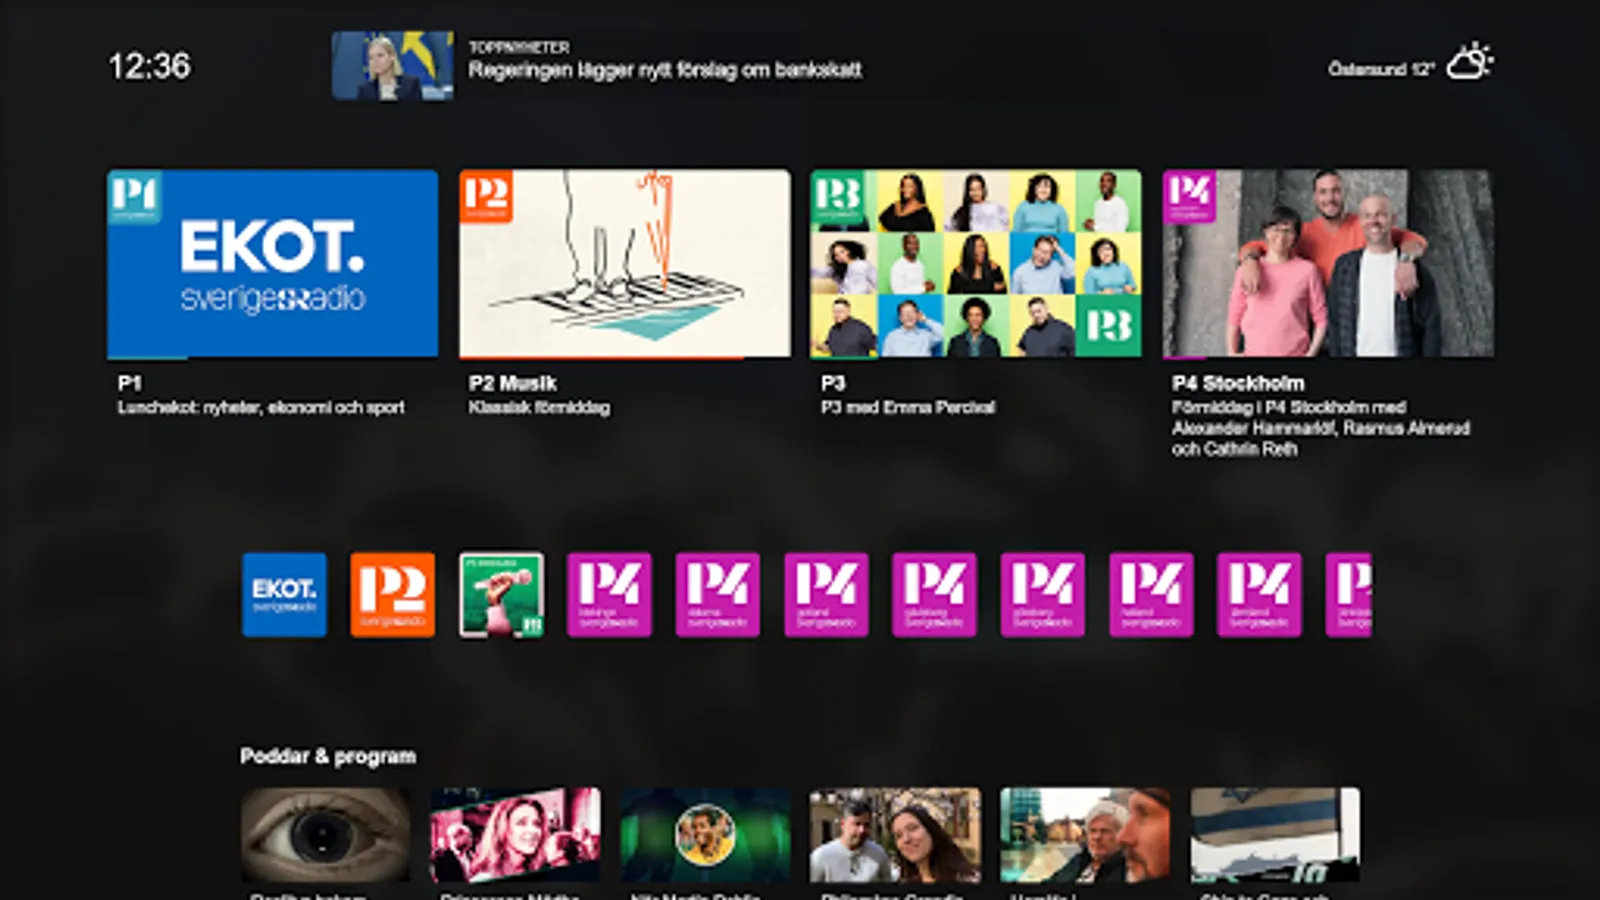1600x900 pixels.
Task: Select the P4 Blekinge station icon
Action: pos(609,595)
